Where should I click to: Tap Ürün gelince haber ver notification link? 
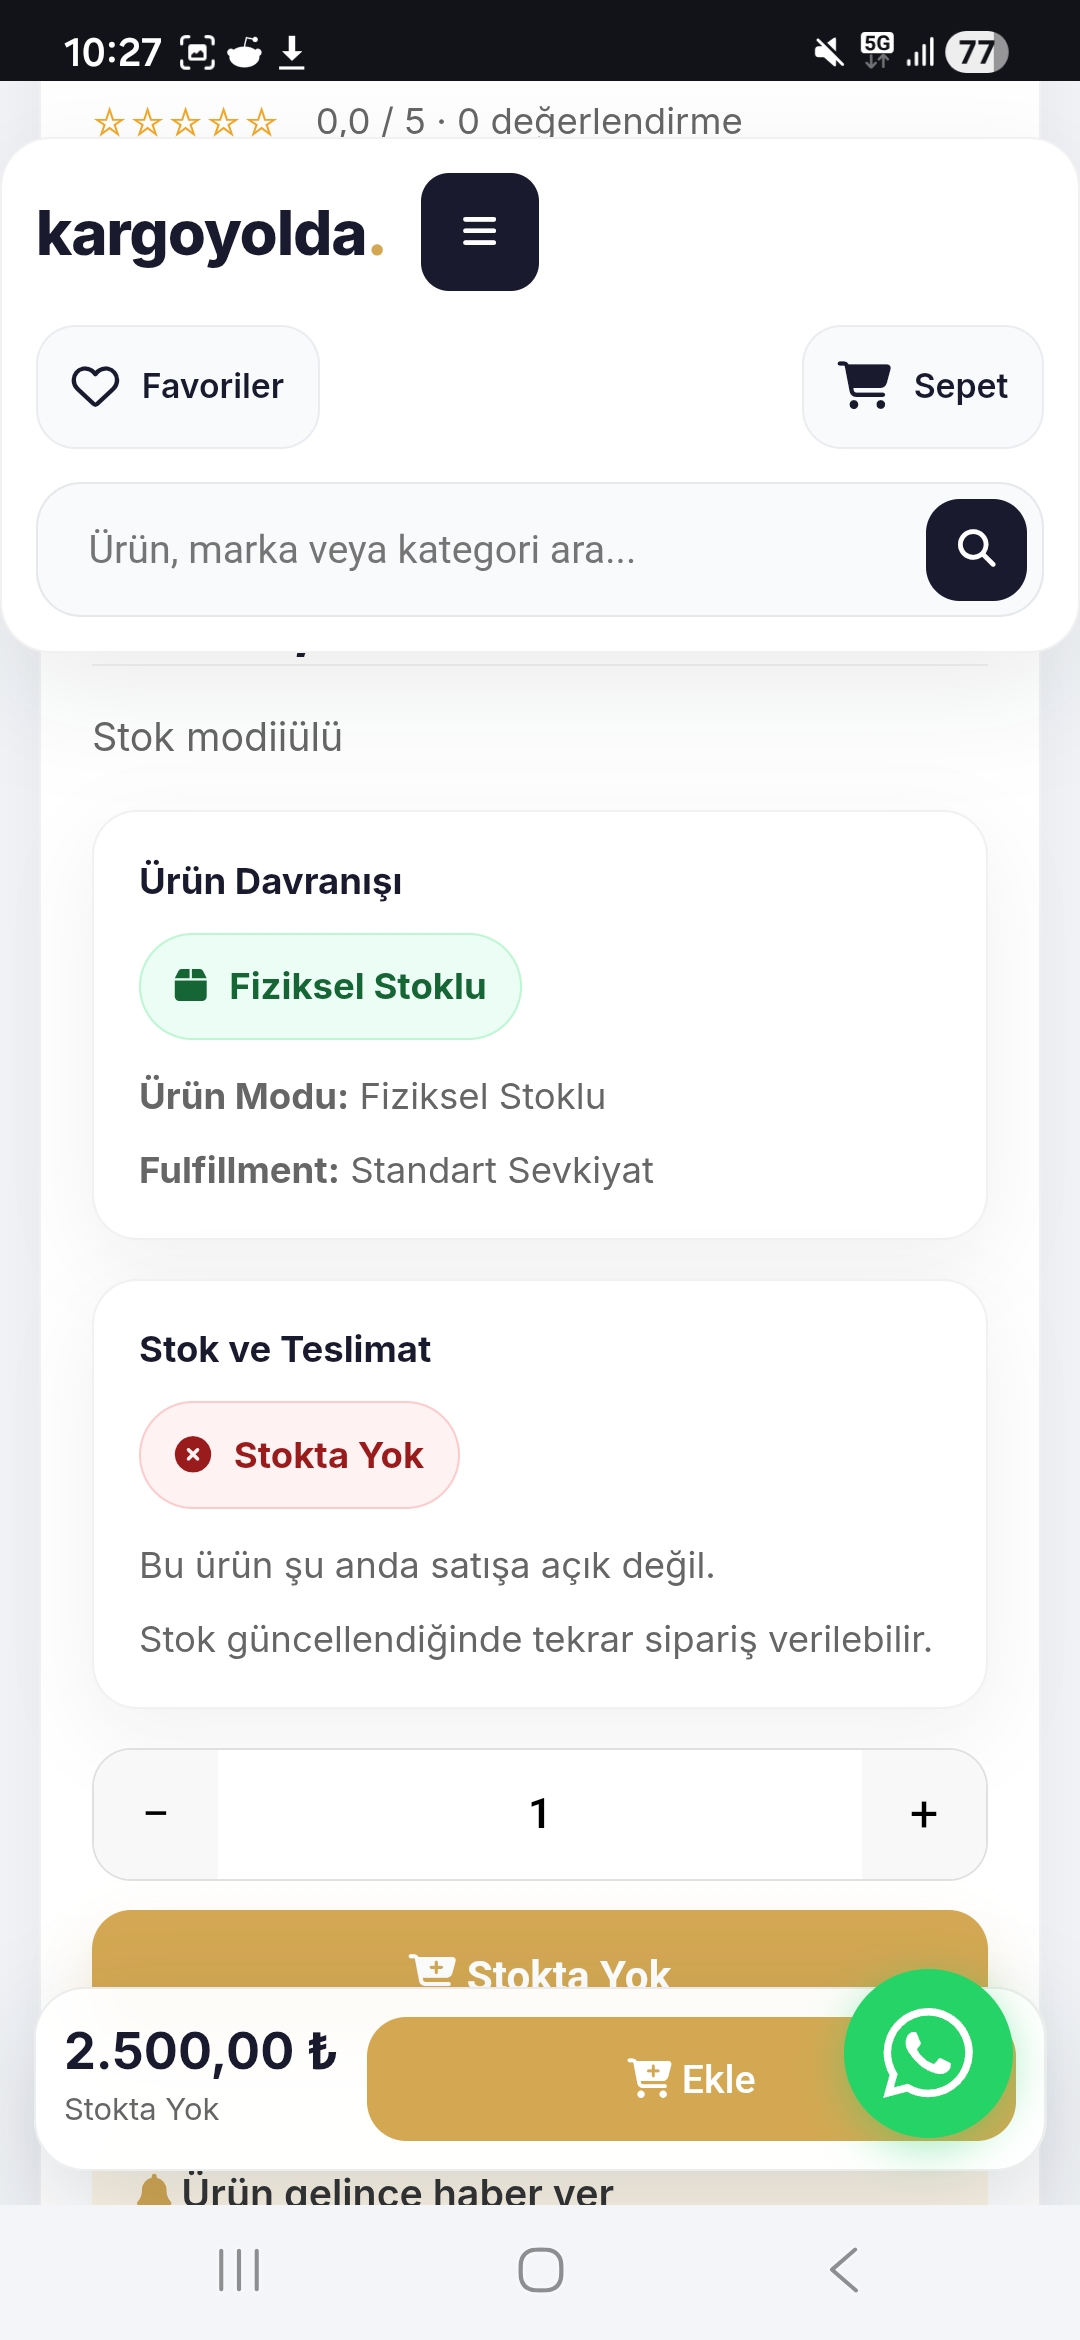[x=380, y=2190]
